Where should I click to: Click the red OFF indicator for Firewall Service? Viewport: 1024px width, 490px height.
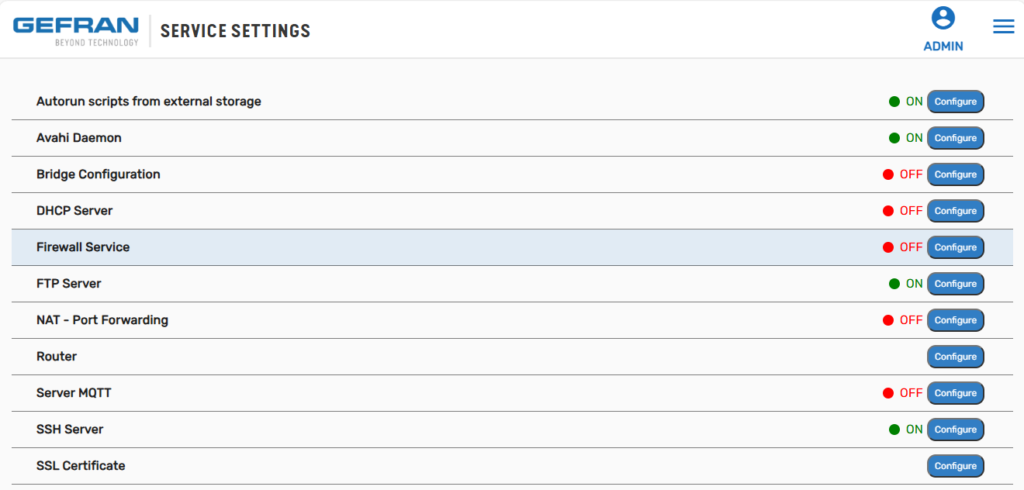coord(903,248)
